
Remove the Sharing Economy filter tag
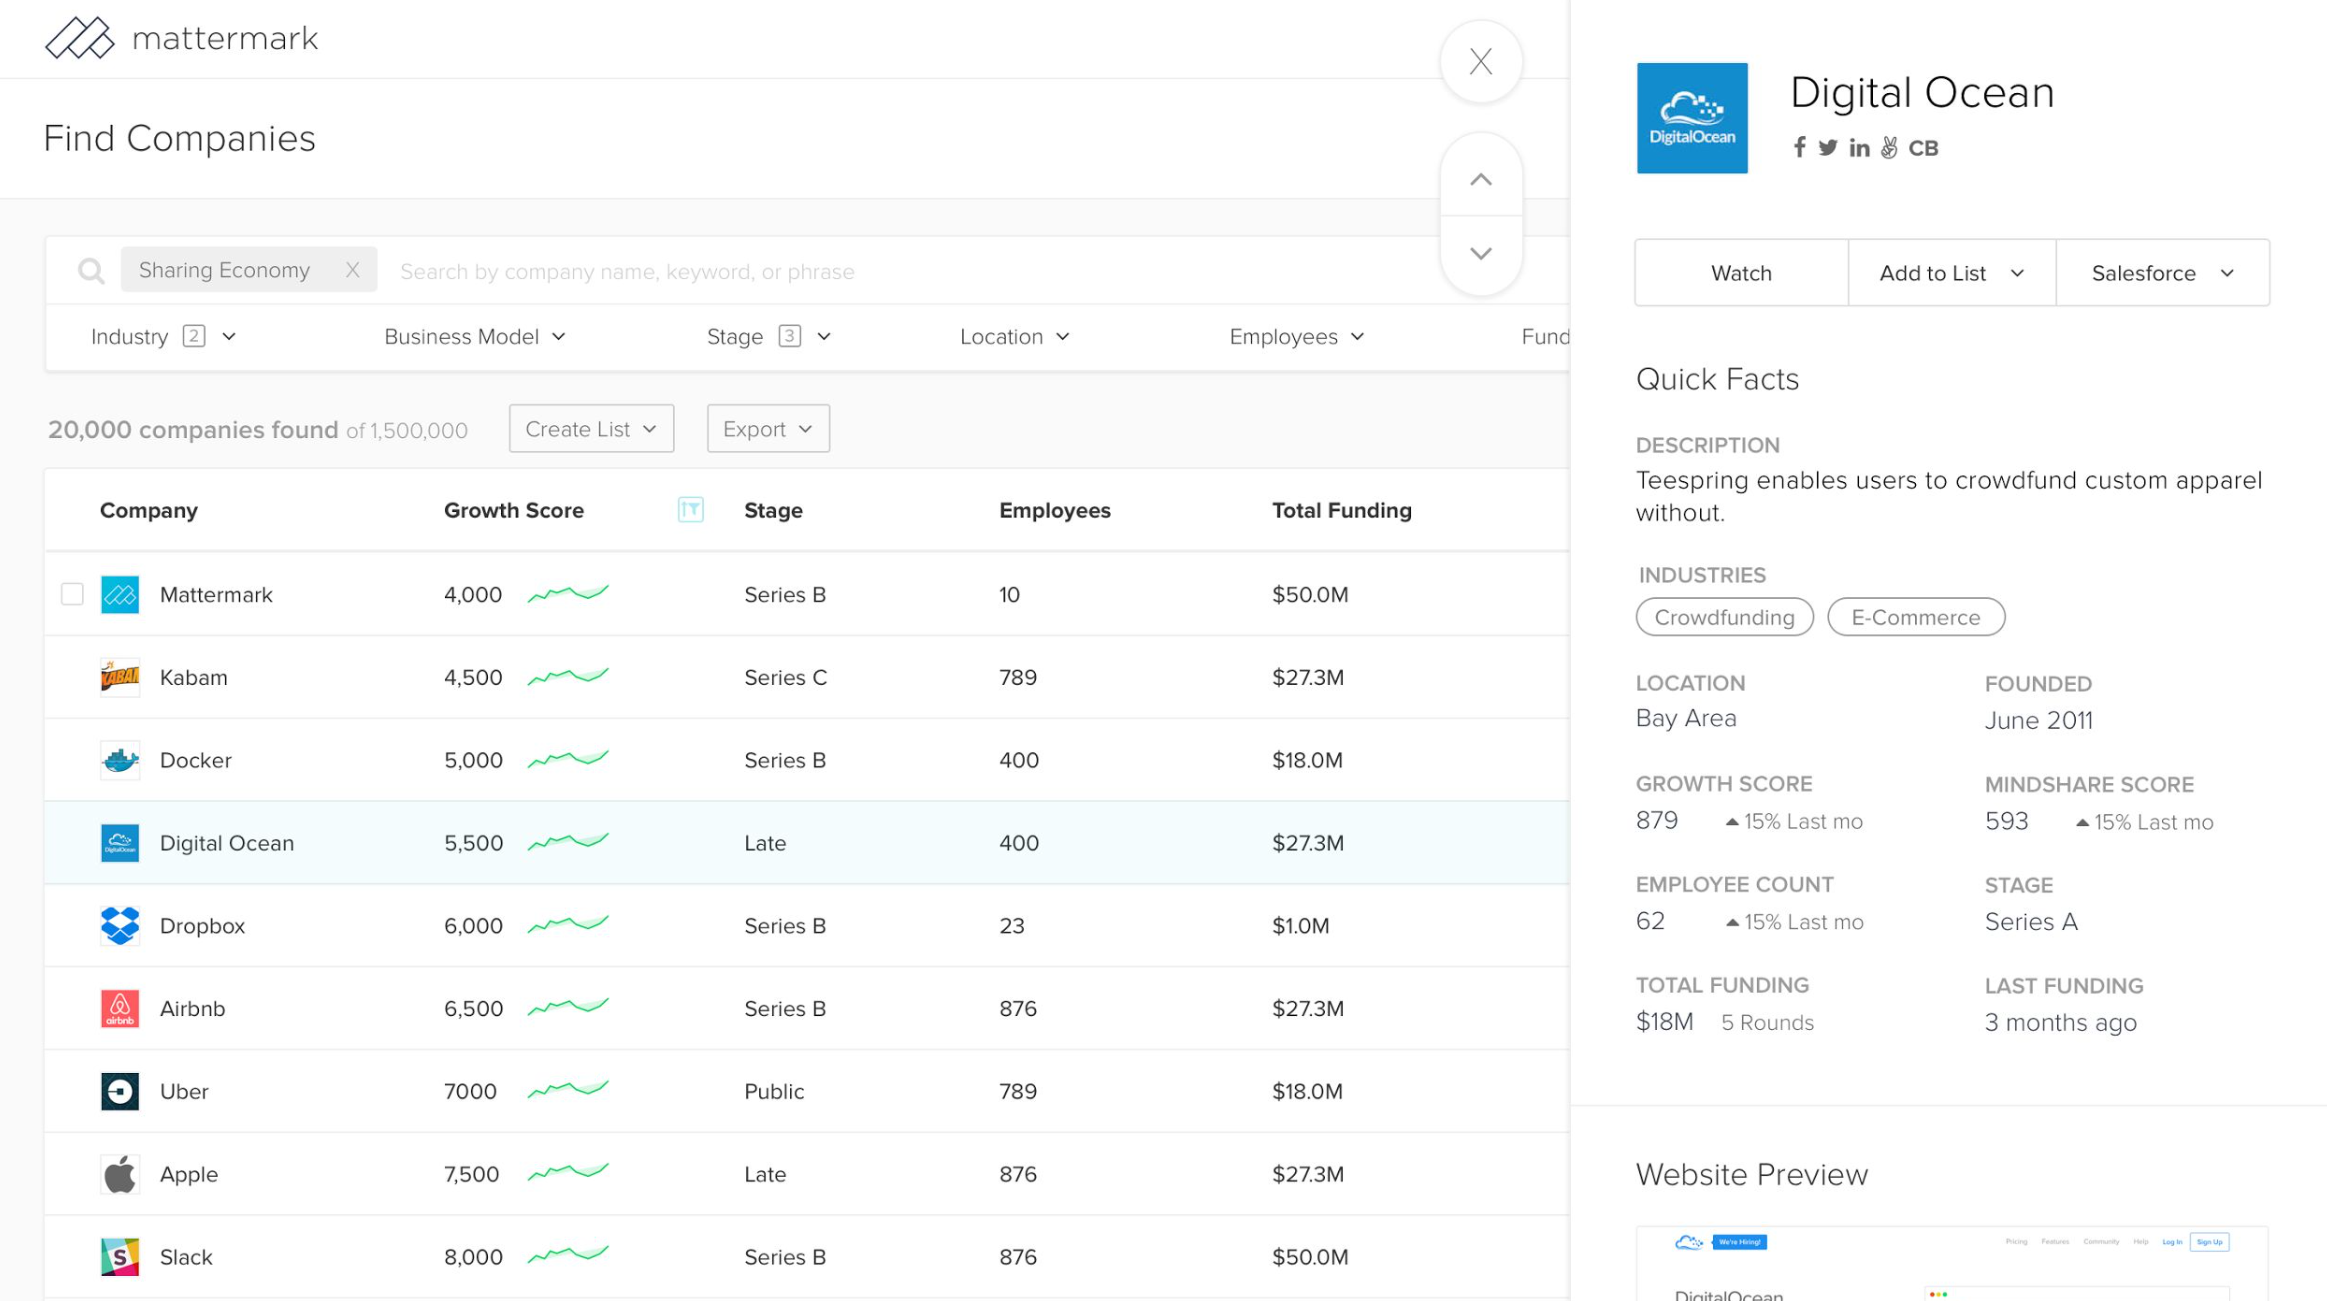[x=352, y=270]
